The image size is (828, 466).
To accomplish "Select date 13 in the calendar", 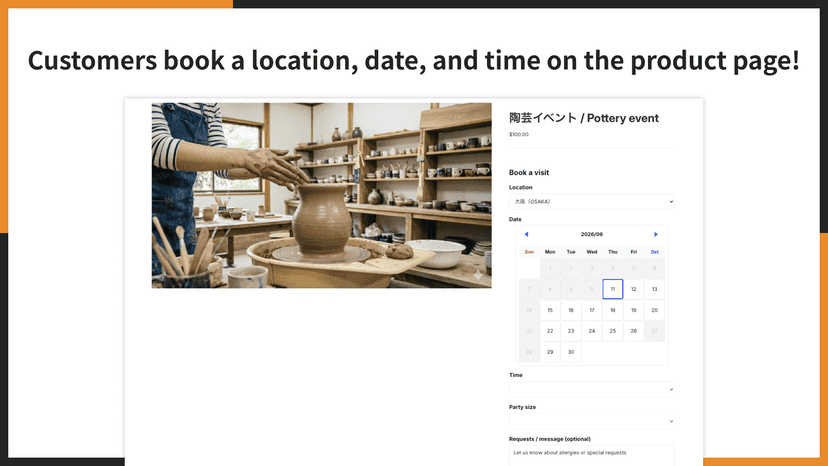I will 654,289.
